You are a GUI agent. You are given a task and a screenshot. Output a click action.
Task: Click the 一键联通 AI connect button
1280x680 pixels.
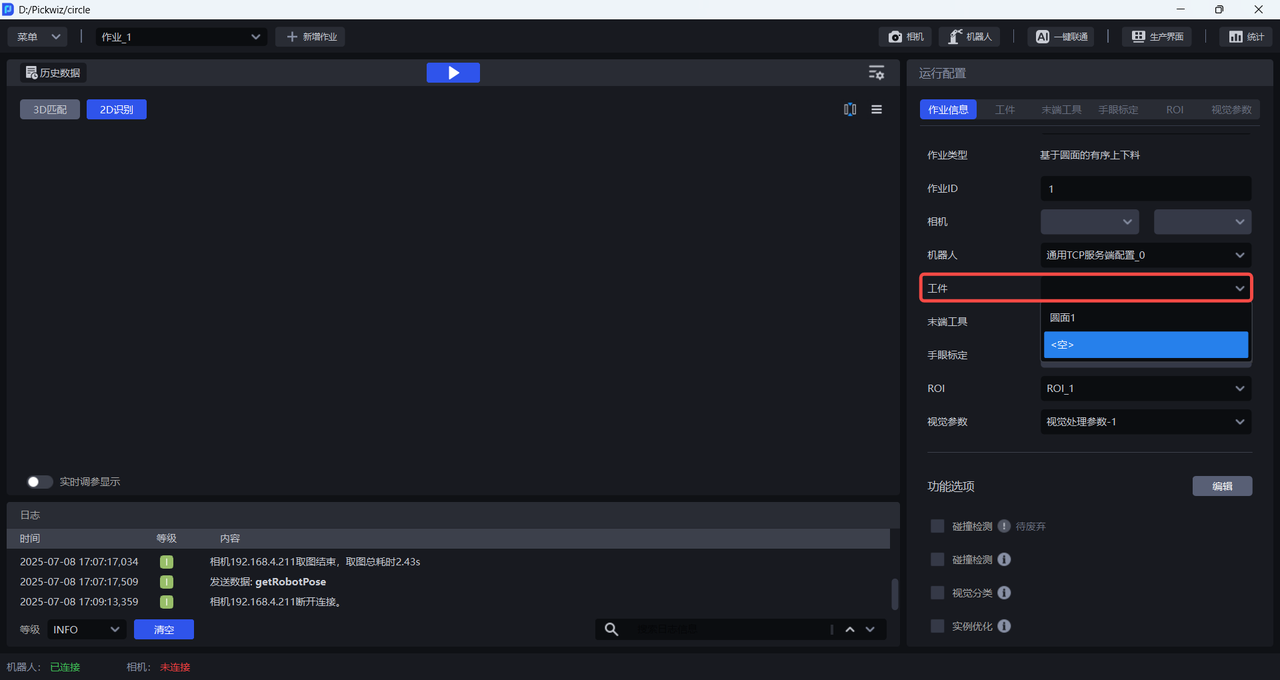pos(1060,37)
